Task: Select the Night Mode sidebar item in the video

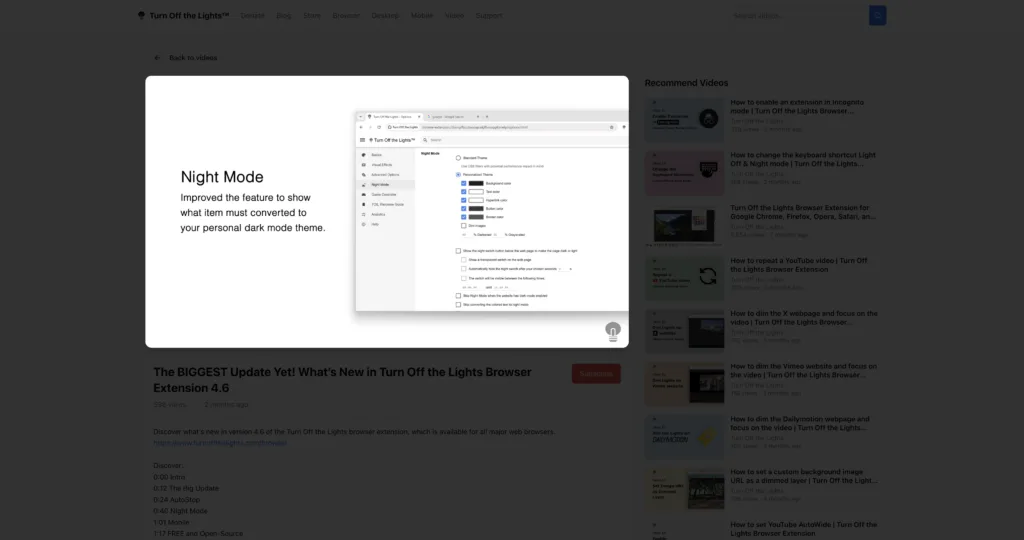Action: [385, 185]
